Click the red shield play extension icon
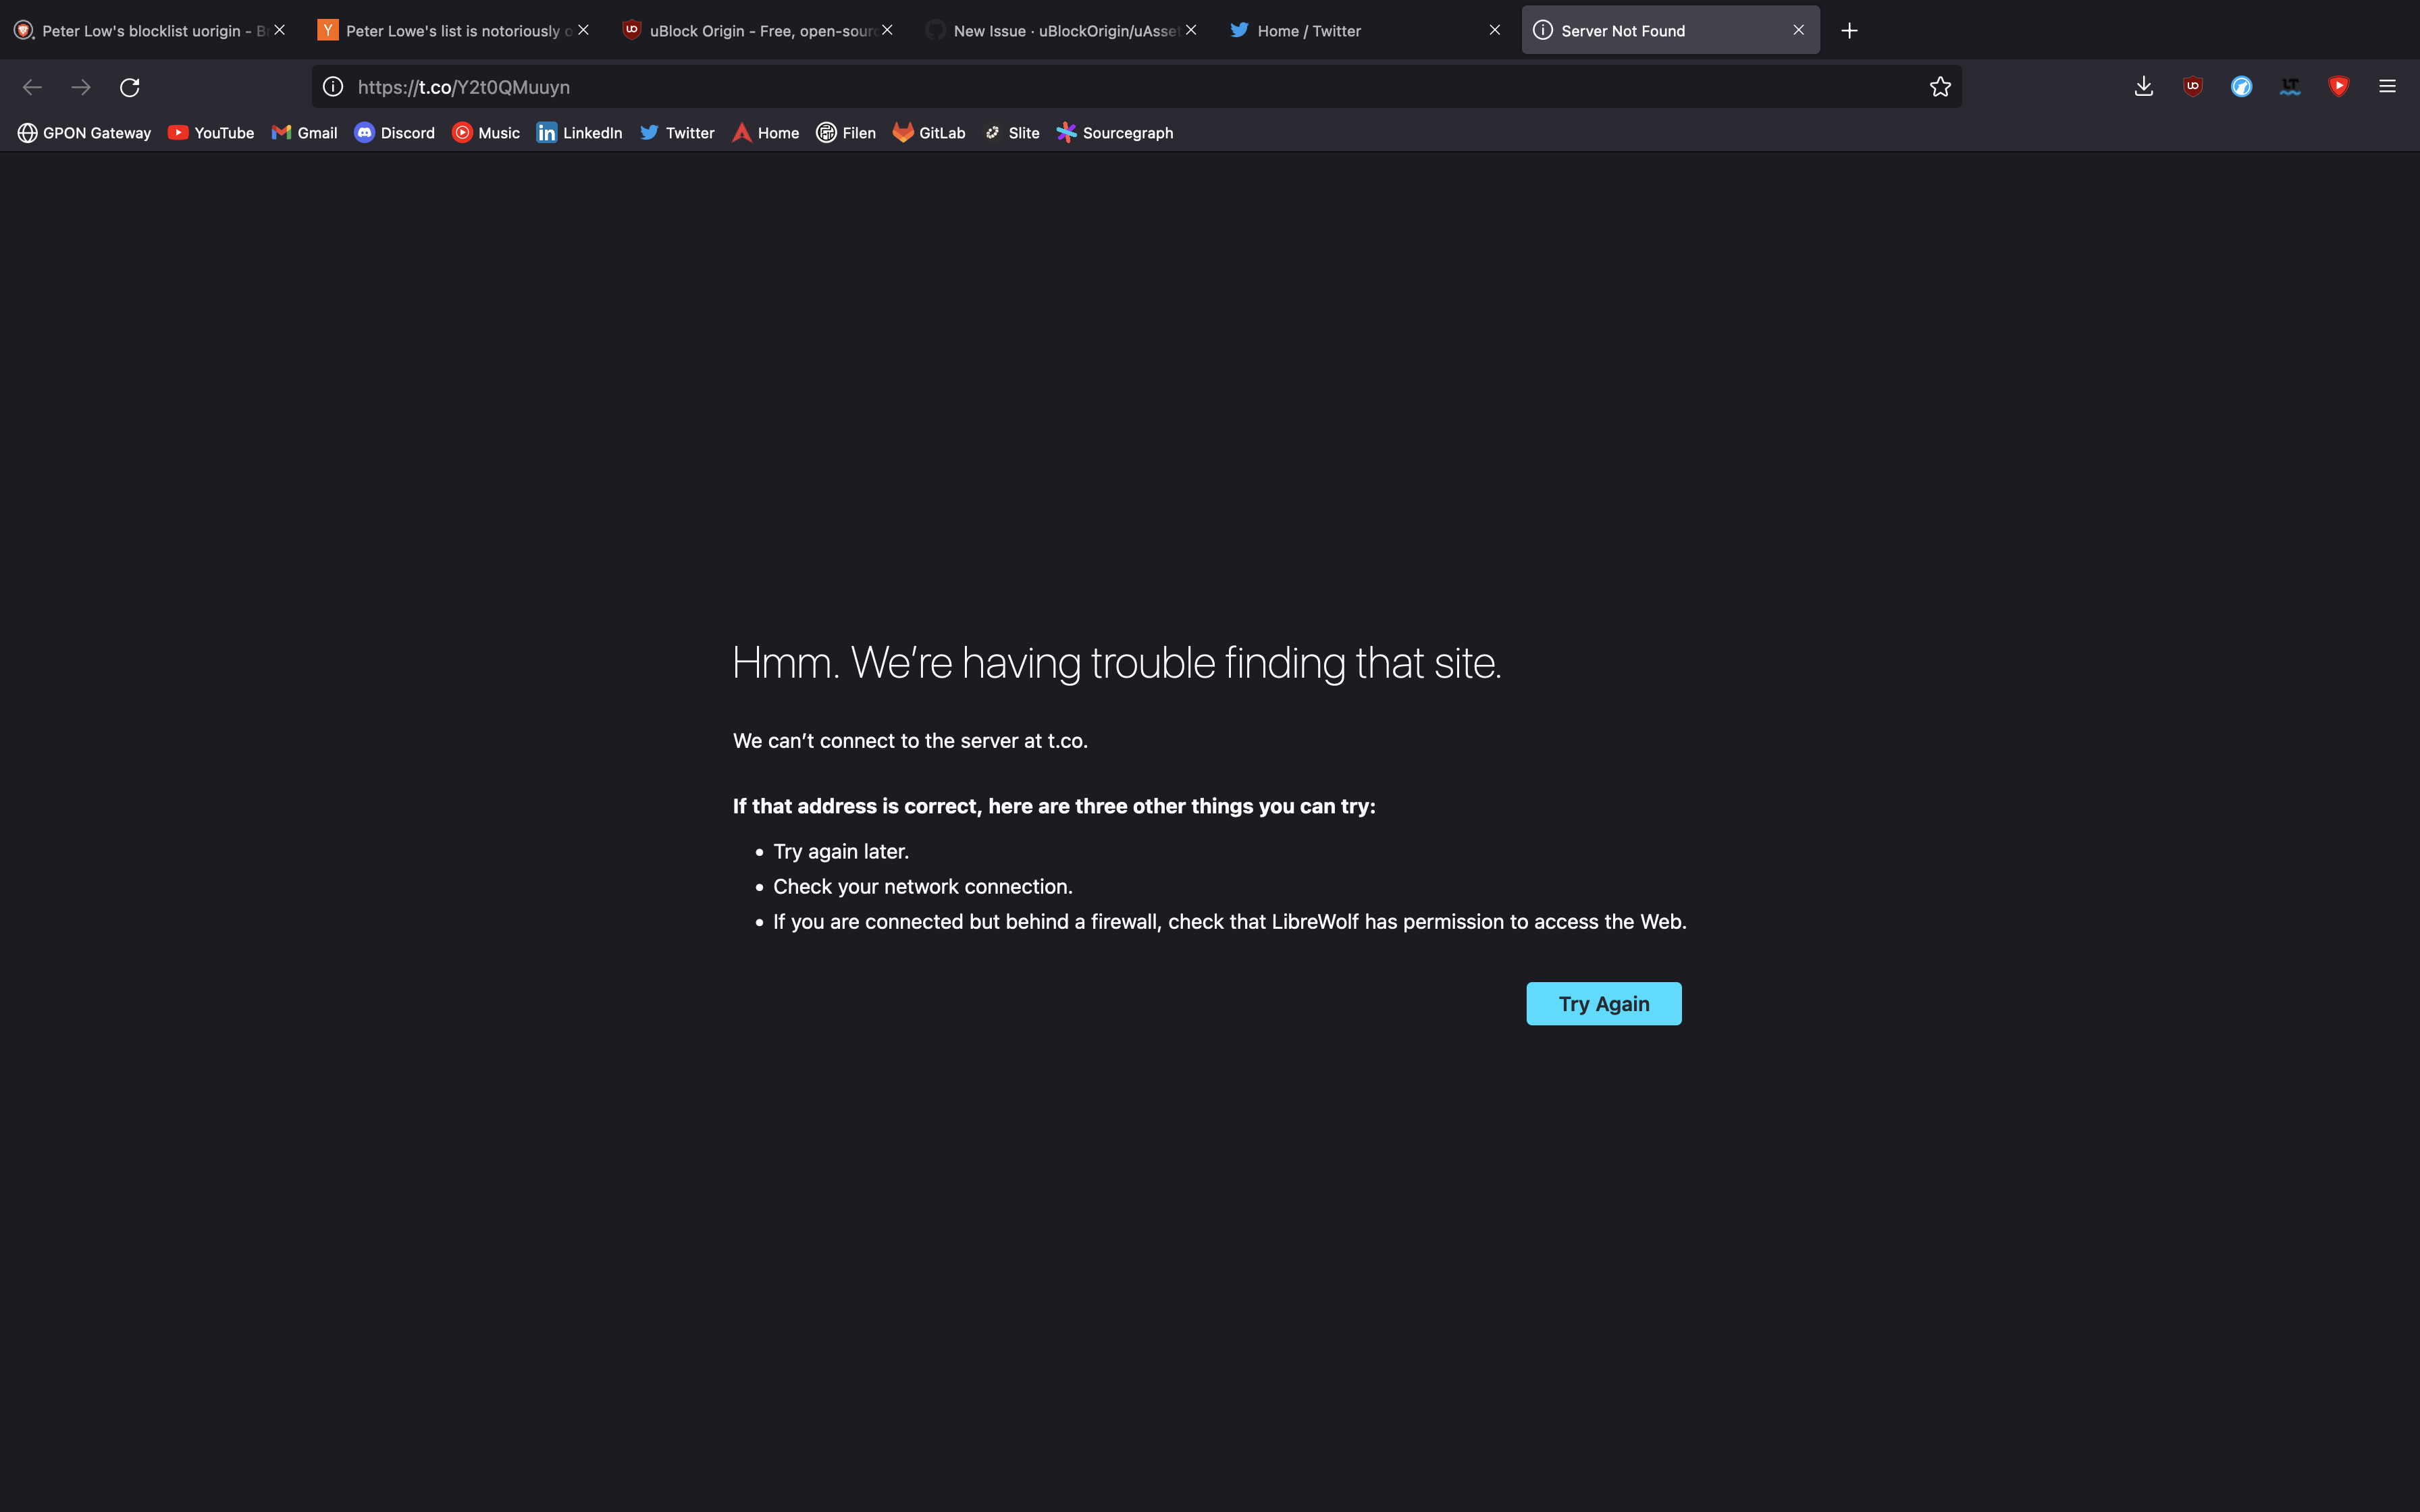Viewport: 2420px width, 1512px height. click(x=2339, y=87)
